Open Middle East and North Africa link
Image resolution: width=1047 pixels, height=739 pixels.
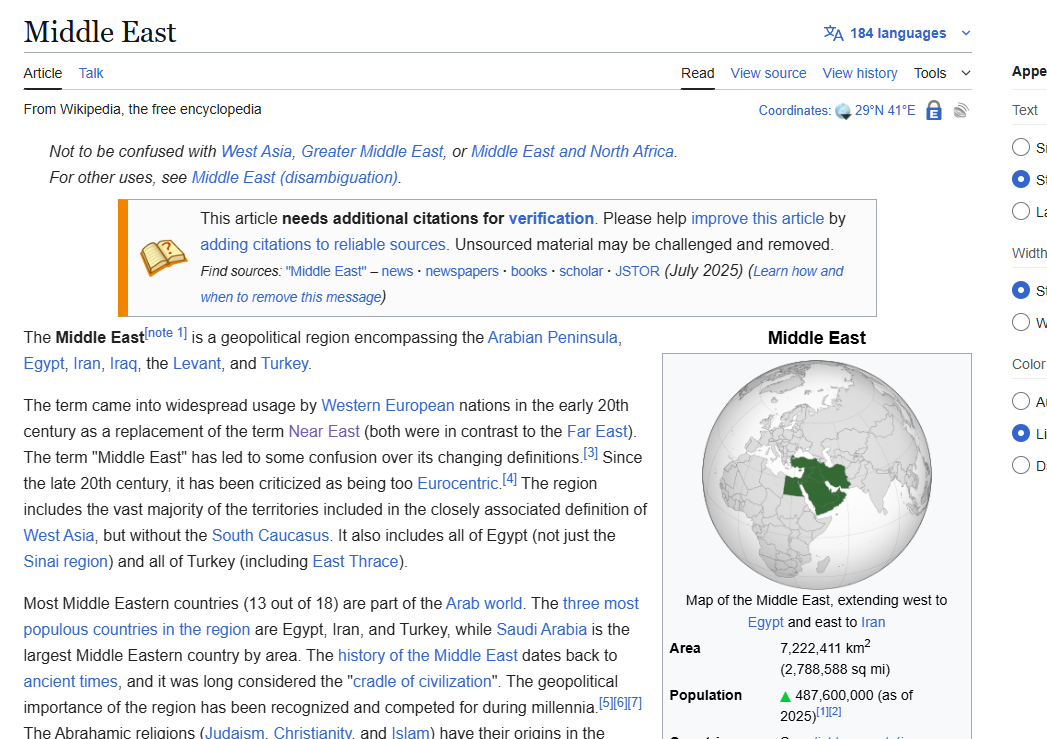pos(572,152)
